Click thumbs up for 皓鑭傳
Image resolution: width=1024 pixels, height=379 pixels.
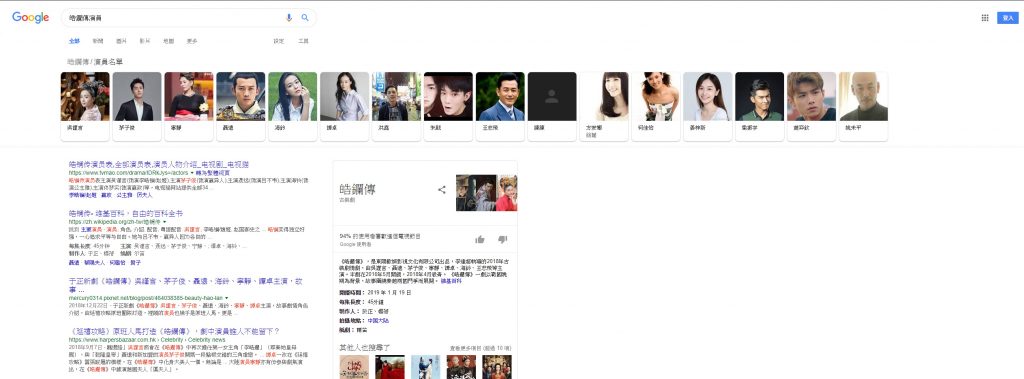click(x=480, y=239)
